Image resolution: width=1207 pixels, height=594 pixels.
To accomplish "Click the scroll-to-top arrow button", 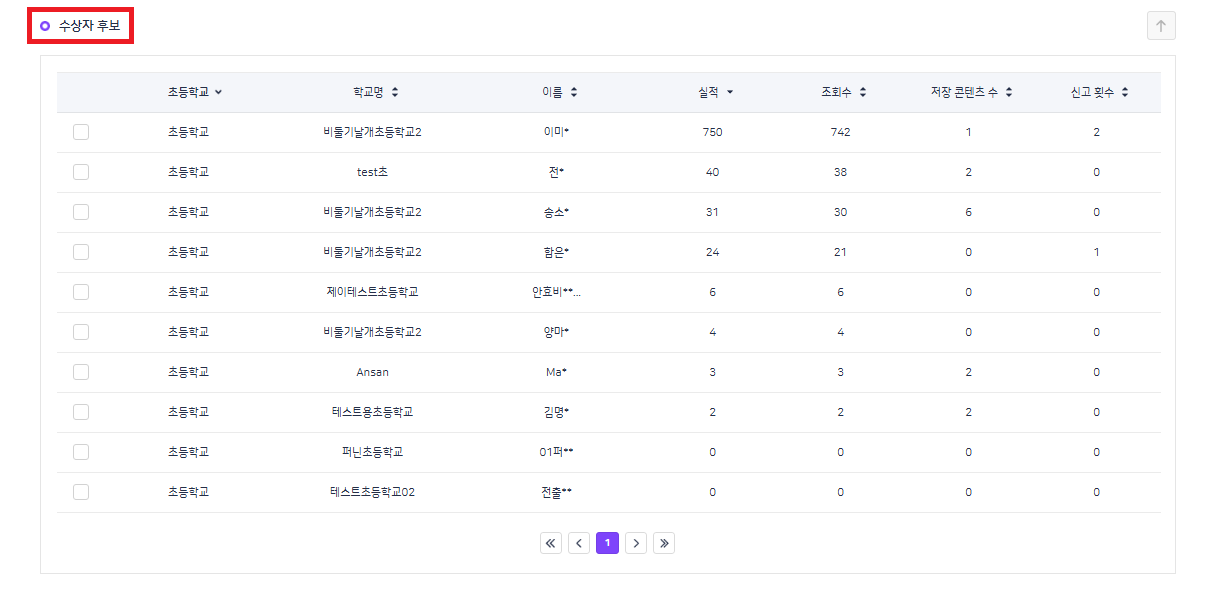I will click(x=1160, y=26).
